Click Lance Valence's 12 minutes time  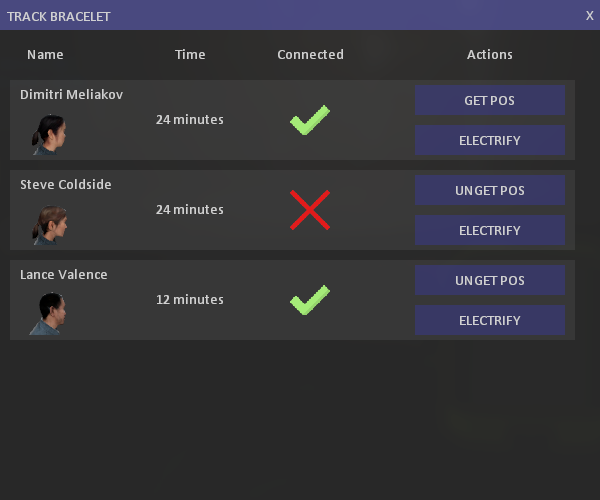(x=190, y=300)
